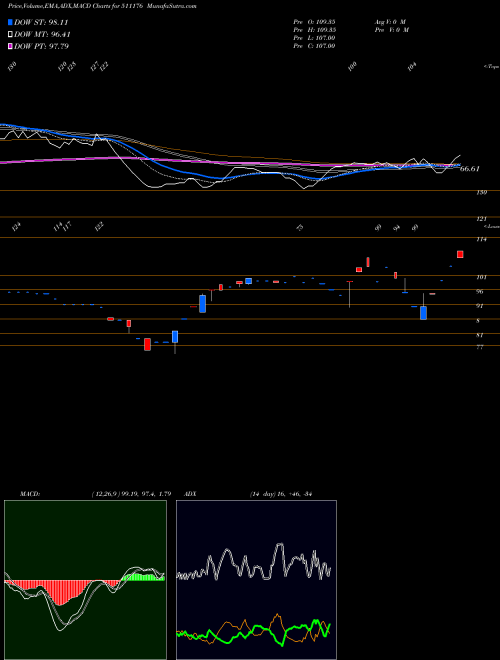This screenshot has height=660, width=500.
Task: Click the latest red candlestick at far right
Action: (460, 254)
